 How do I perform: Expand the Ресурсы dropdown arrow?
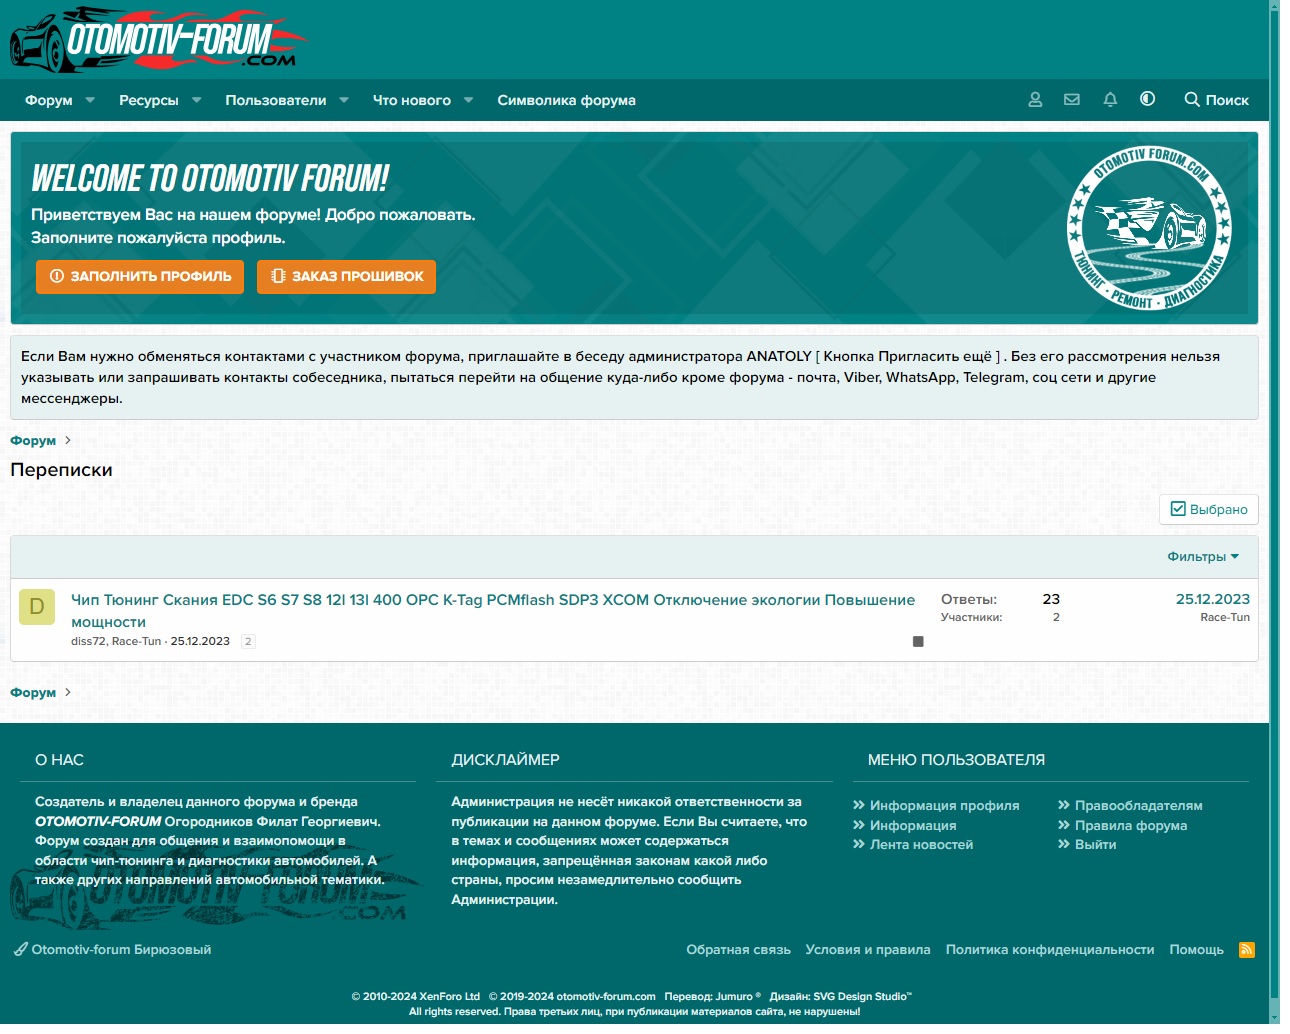pyautogui.click(x=197, y=100)
